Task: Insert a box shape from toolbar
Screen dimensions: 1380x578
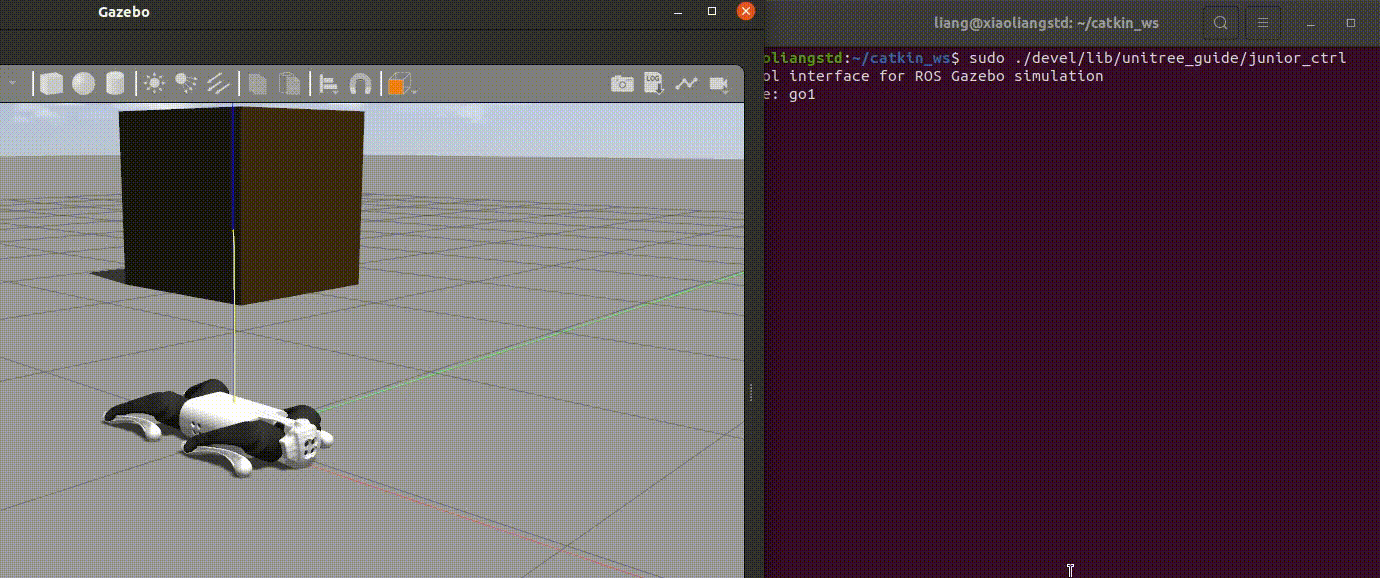Action: click(51, 83)
